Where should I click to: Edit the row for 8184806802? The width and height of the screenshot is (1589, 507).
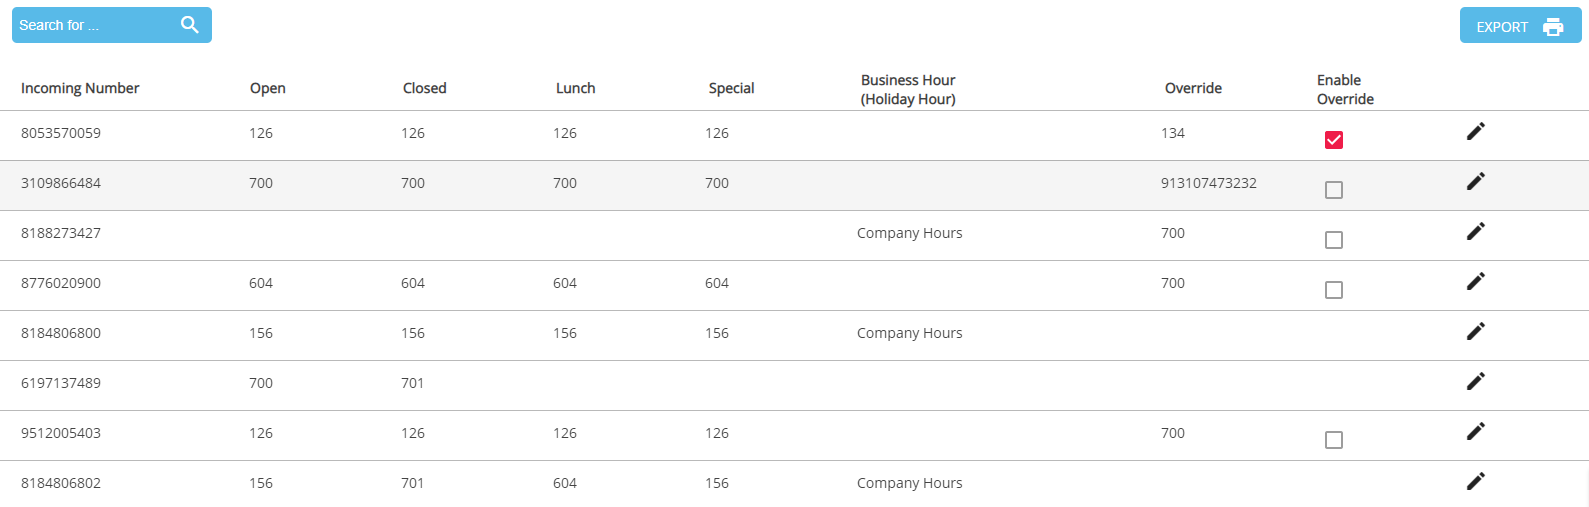click(1475, 481)
